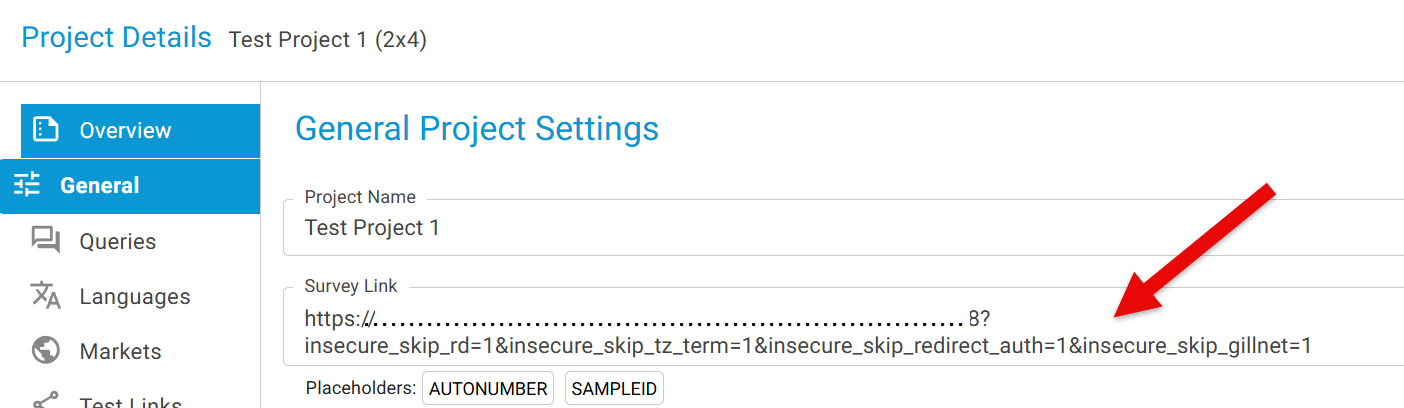
Task: Click the Placeholders label
Action: (360, 388)
